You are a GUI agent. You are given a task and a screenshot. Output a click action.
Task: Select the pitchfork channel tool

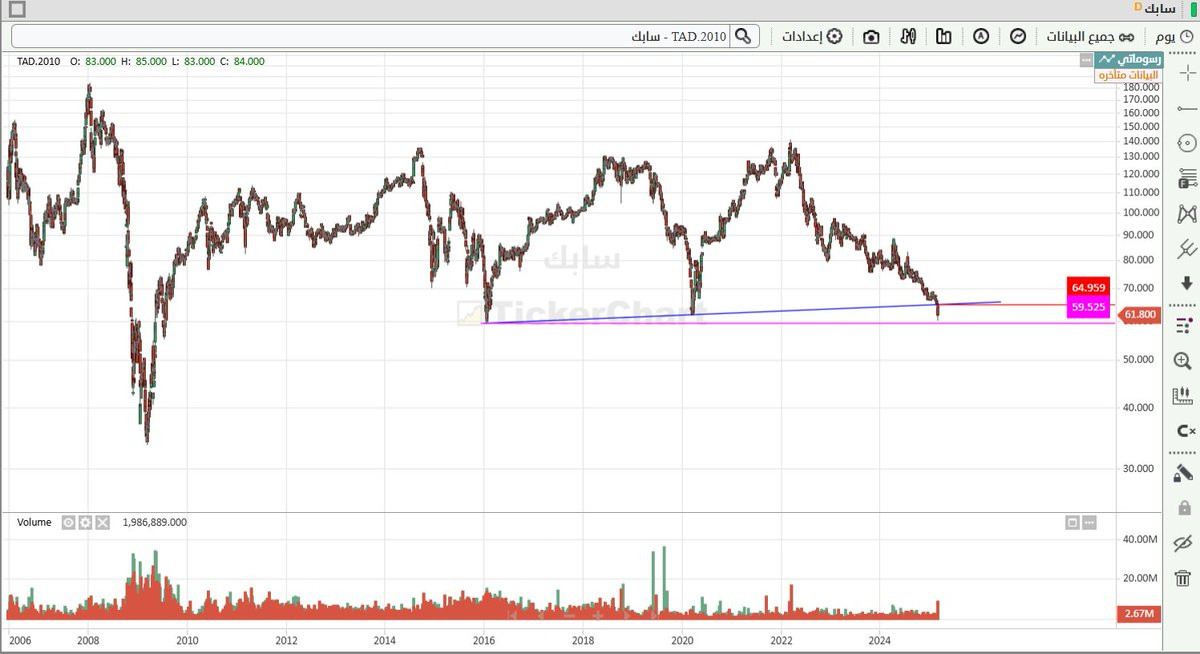click(x=1186, y=248)
